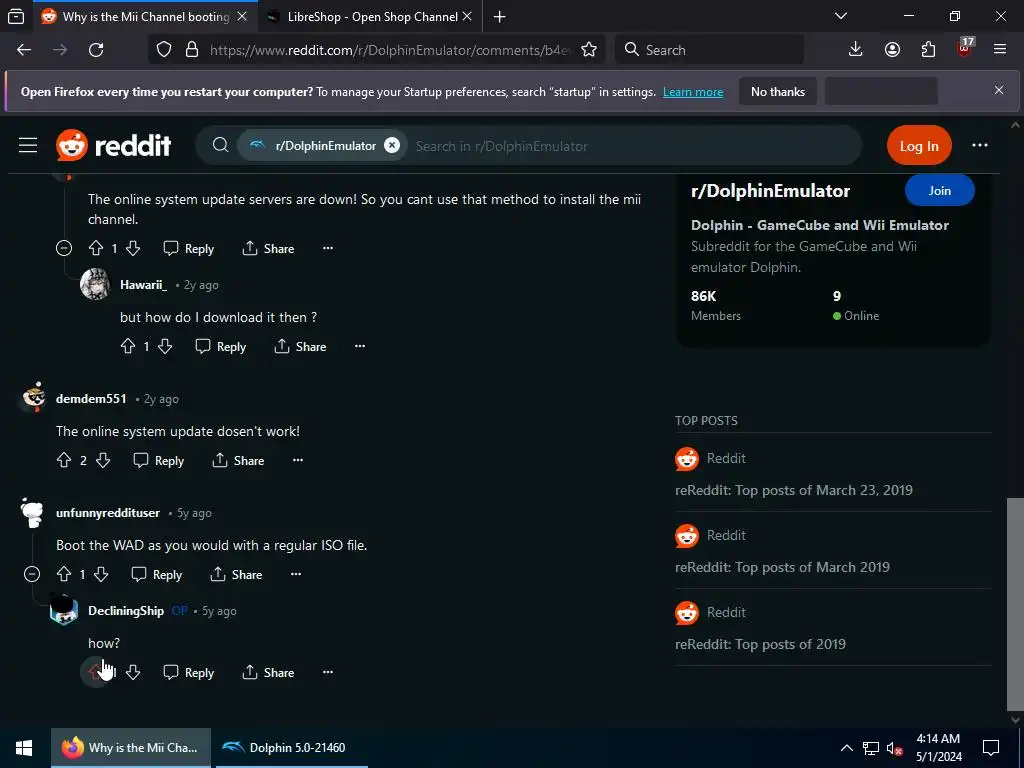Upvote Hawarii_'s comment
1024x768 pixels.
pos(128,346)
